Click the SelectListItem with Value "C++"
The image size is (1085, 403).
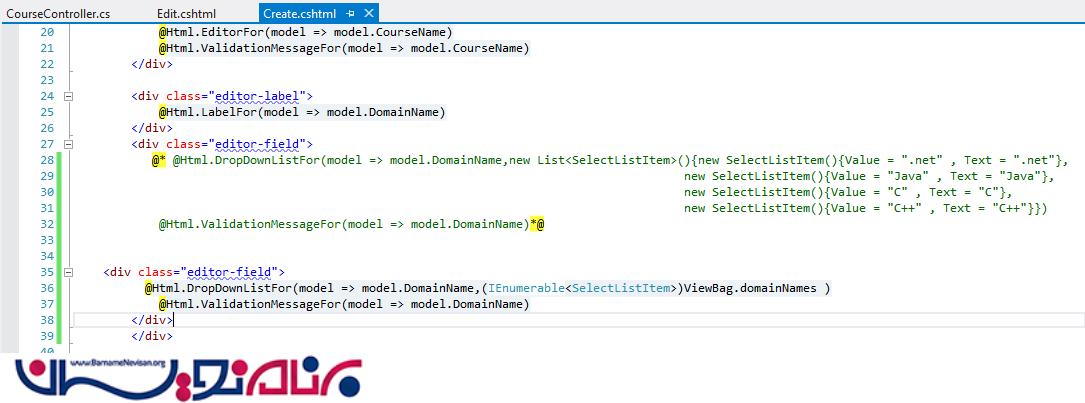866,208
